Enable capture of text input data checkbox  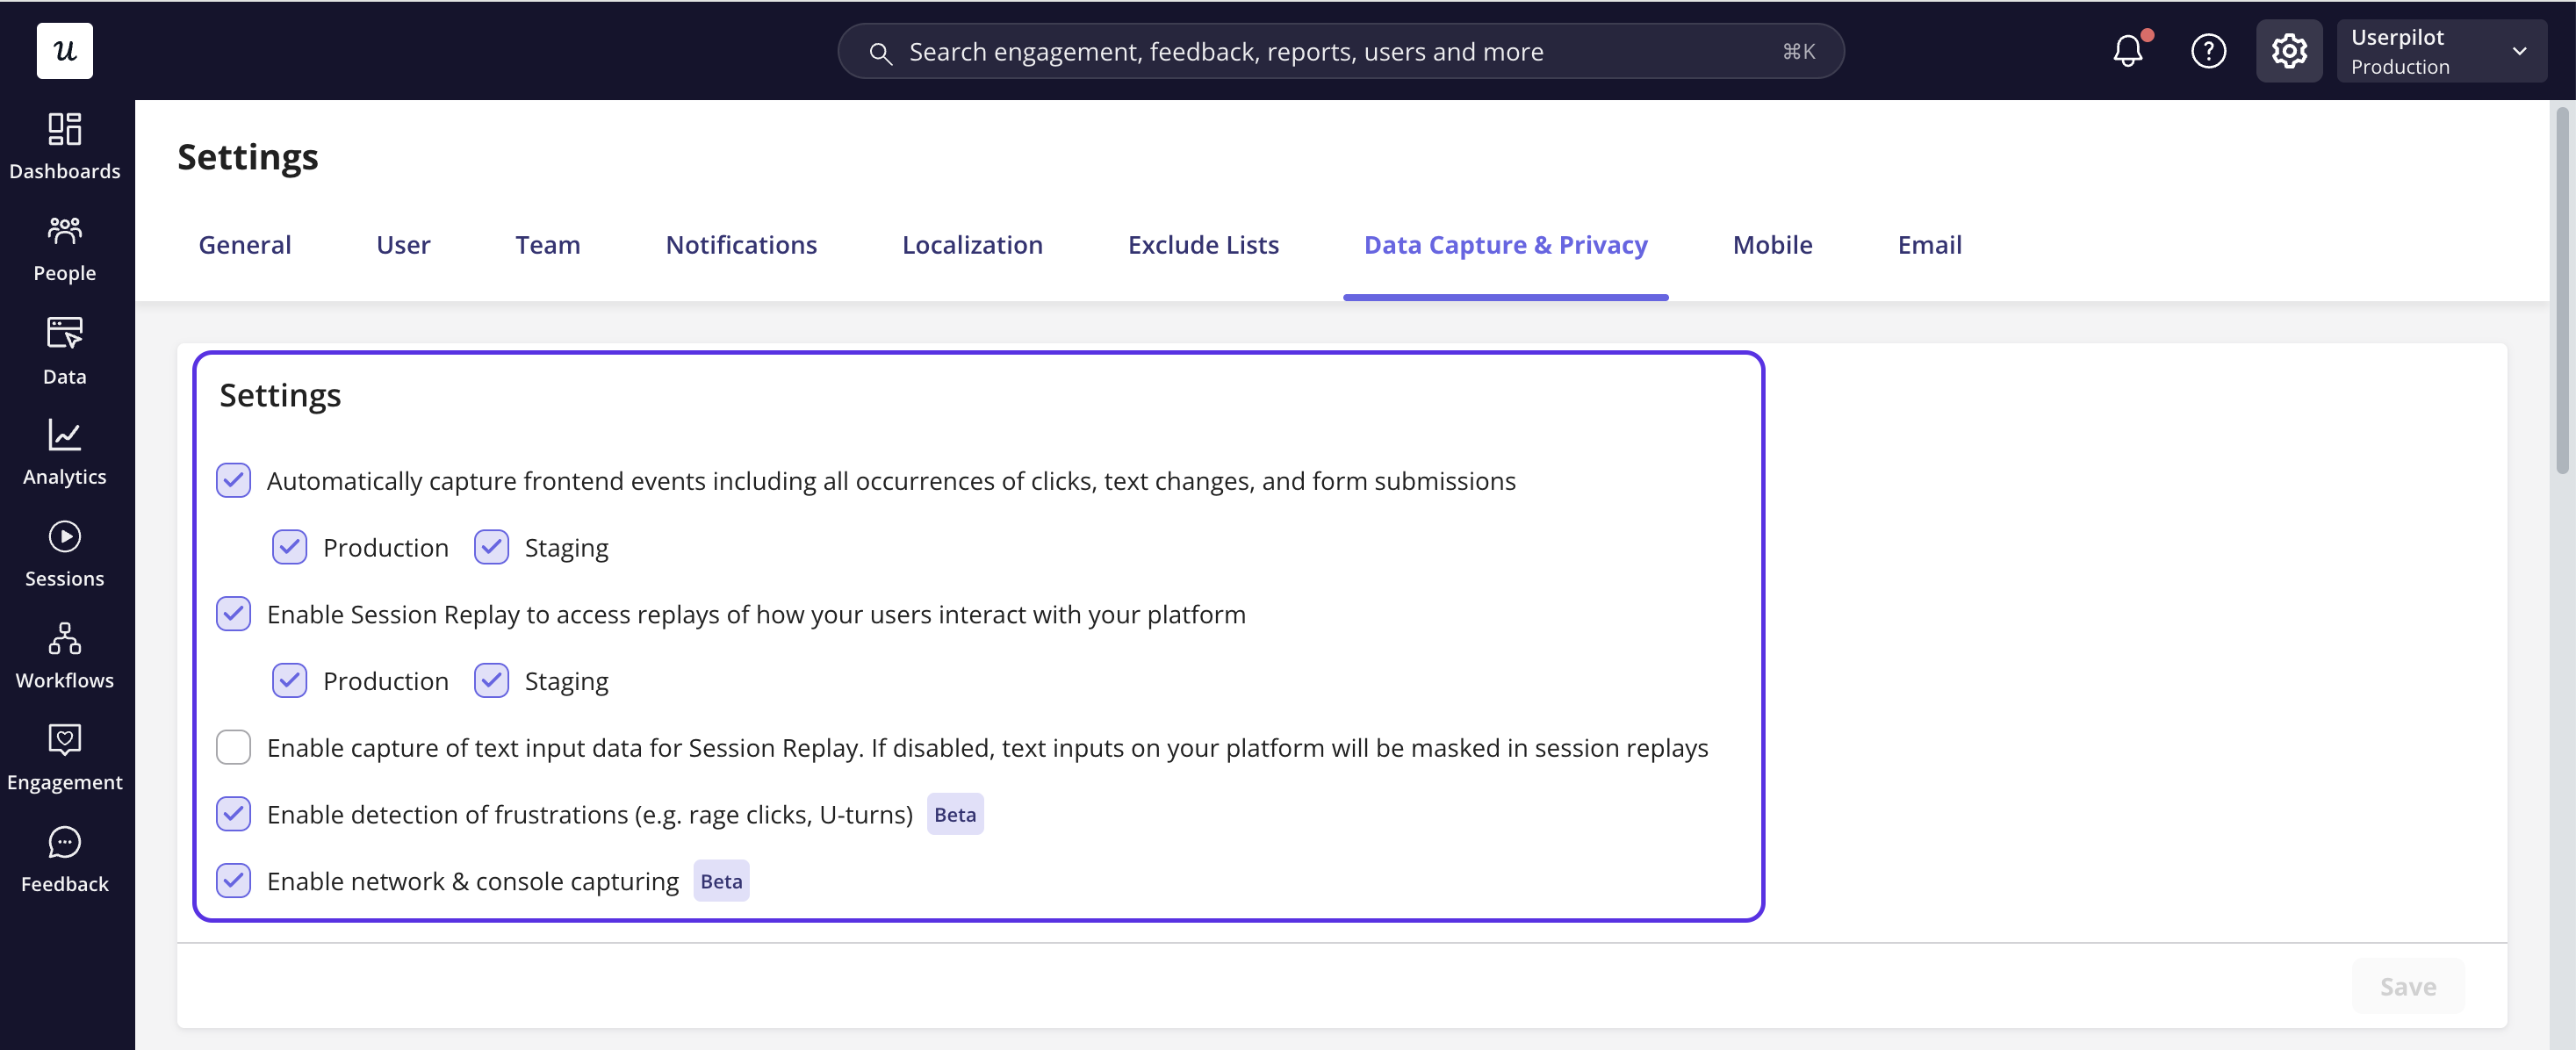(234, 747)
